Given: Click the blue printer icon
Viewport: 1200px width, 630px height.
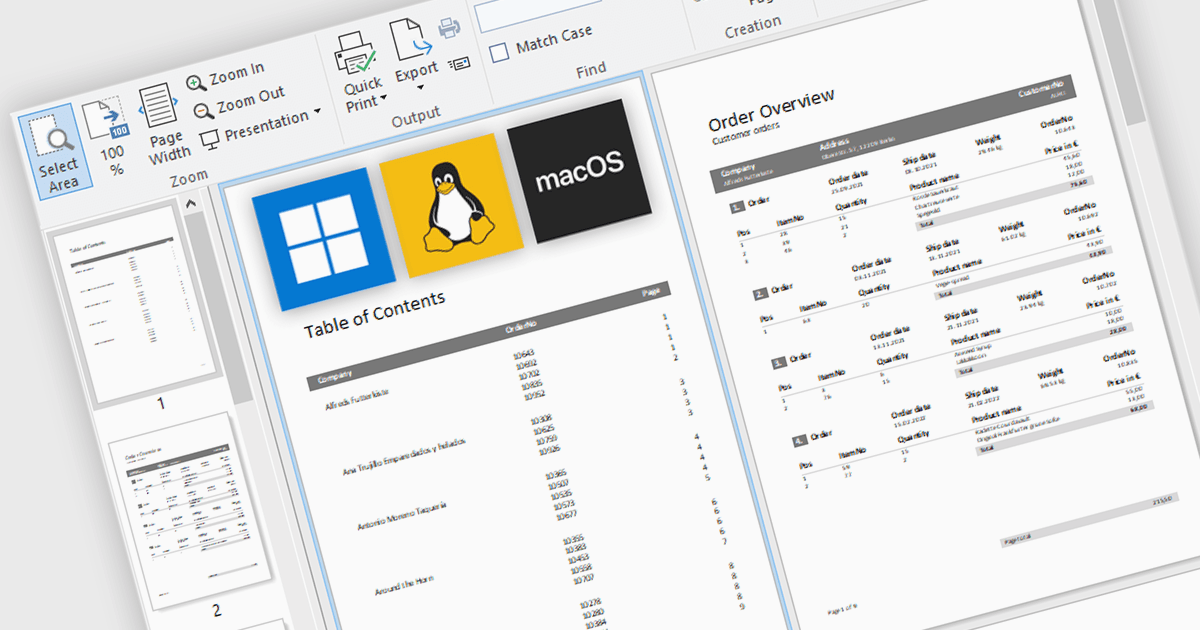Looking at the screenshot, I should tap(449, 28).
